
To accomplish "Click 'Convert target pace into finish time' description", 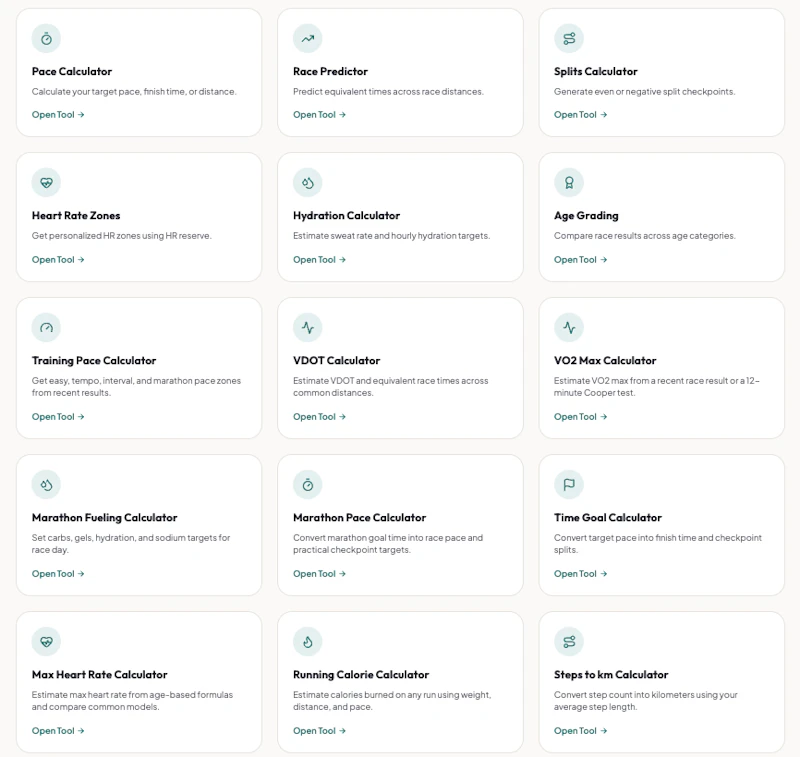I will coord(658,544).
